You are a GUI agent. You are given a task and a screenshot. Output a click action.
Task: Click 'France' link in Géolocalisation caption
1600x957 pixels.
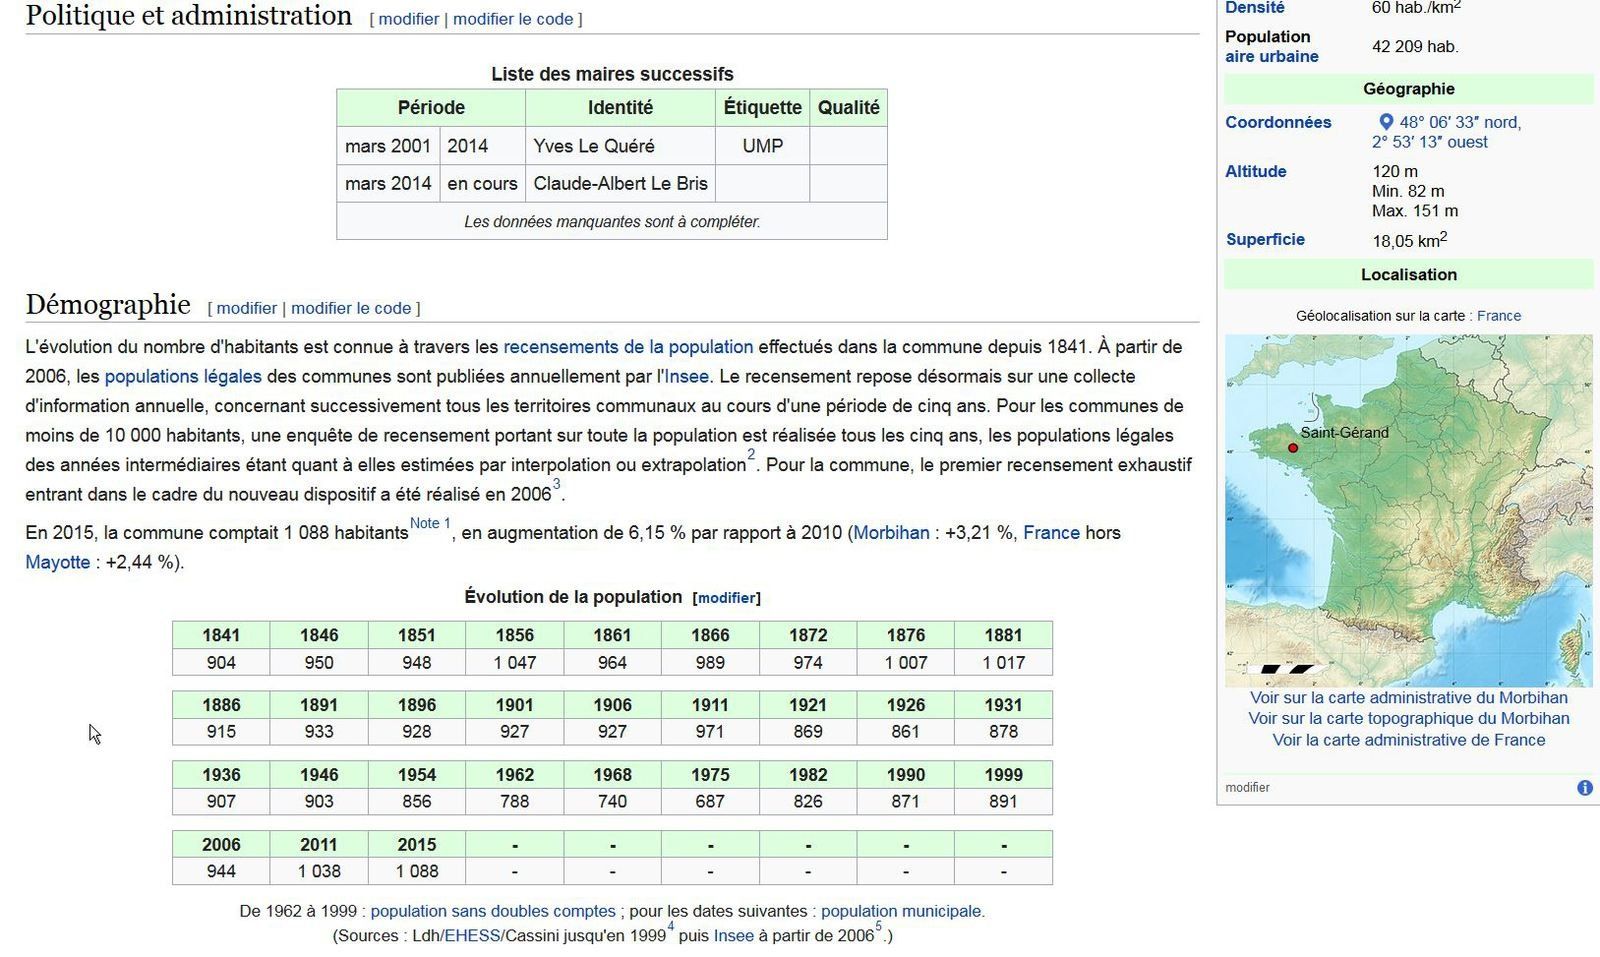coord(1499,316)
